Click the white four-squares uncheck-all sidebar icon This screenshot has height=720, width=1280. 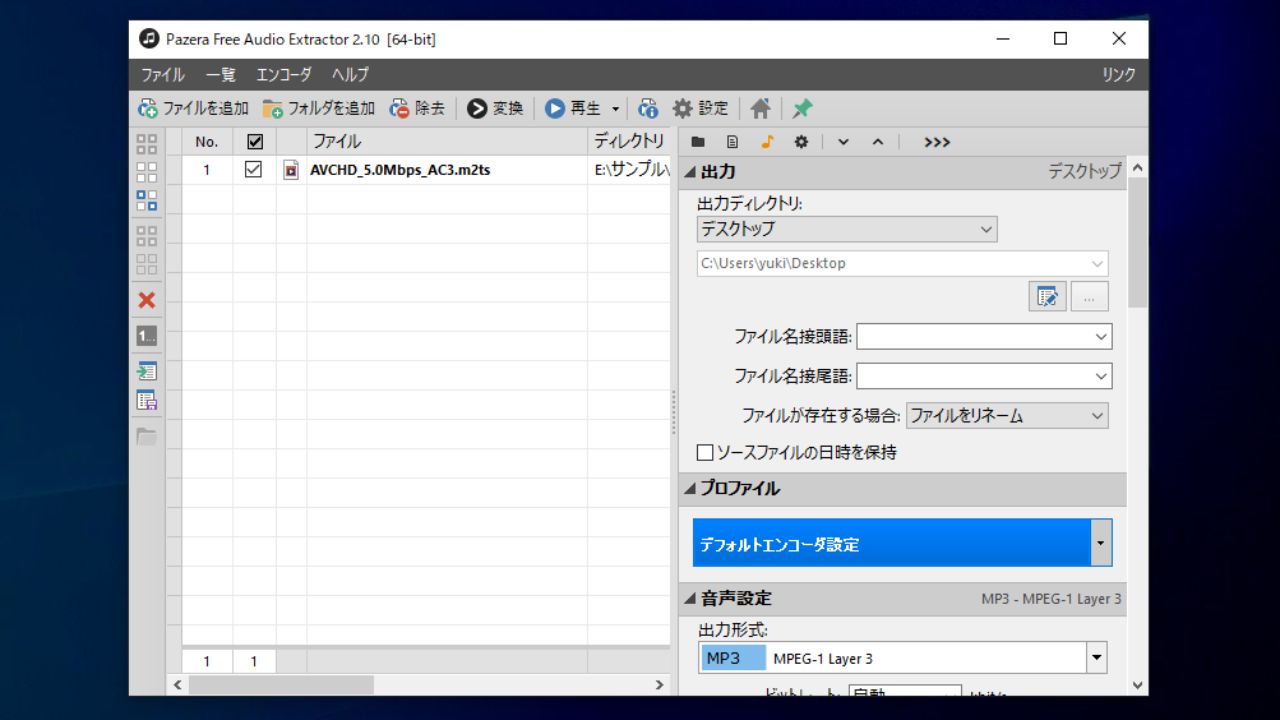(147, 172)
